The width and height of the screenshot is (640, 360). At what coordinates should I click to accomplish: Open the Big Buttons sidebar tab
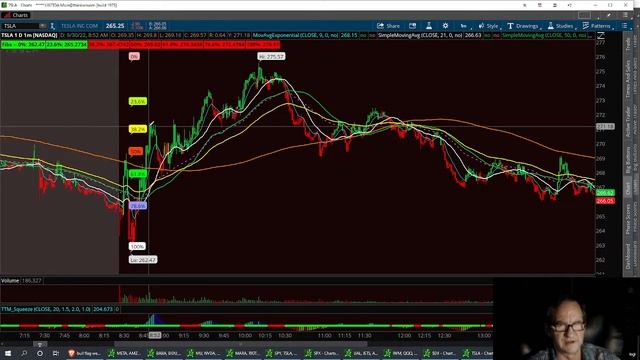(x=628, y=160)
